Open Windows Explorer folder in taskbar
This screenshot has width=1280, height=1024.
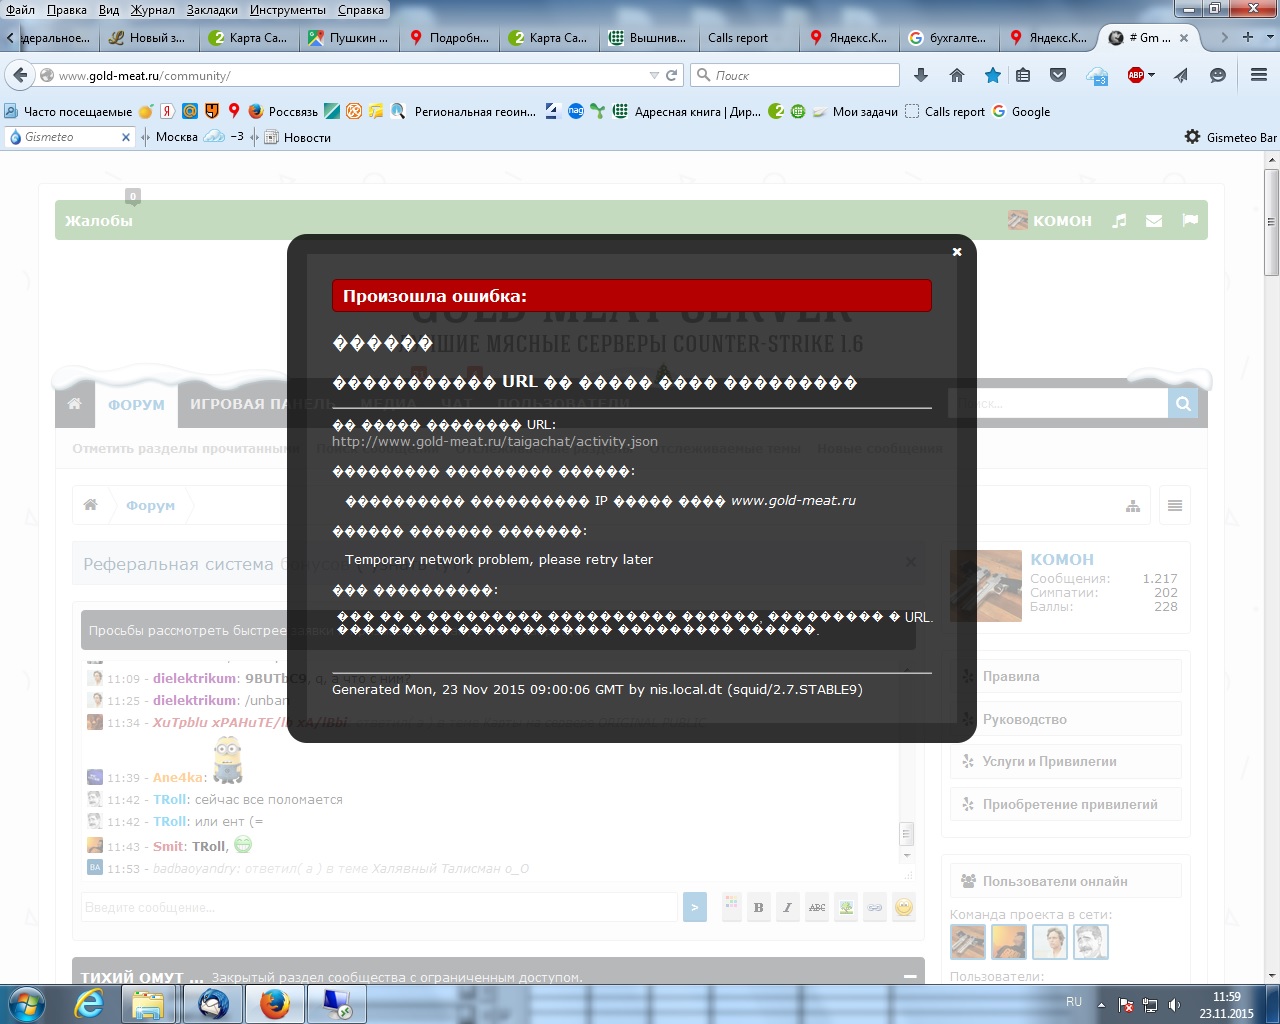pos(148,1004)
